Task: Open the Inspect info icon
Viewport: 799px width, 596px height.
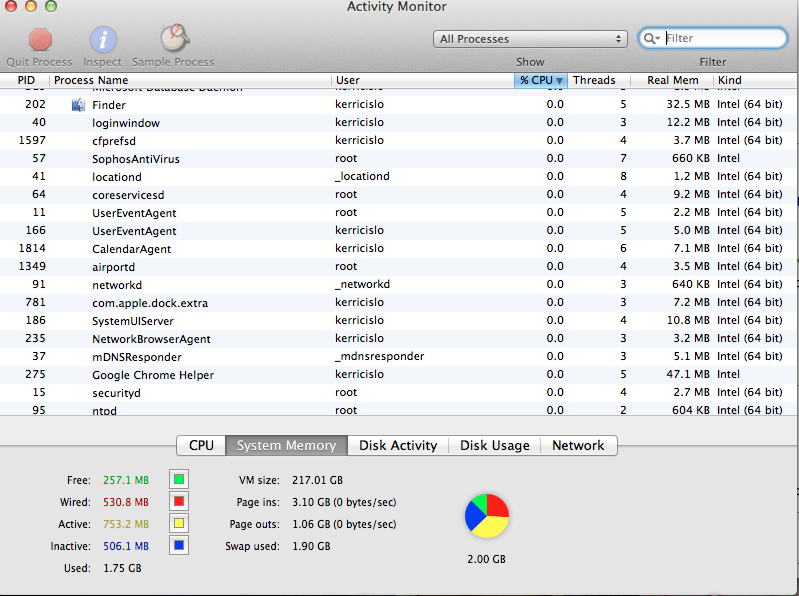Action: click(103, 40)
